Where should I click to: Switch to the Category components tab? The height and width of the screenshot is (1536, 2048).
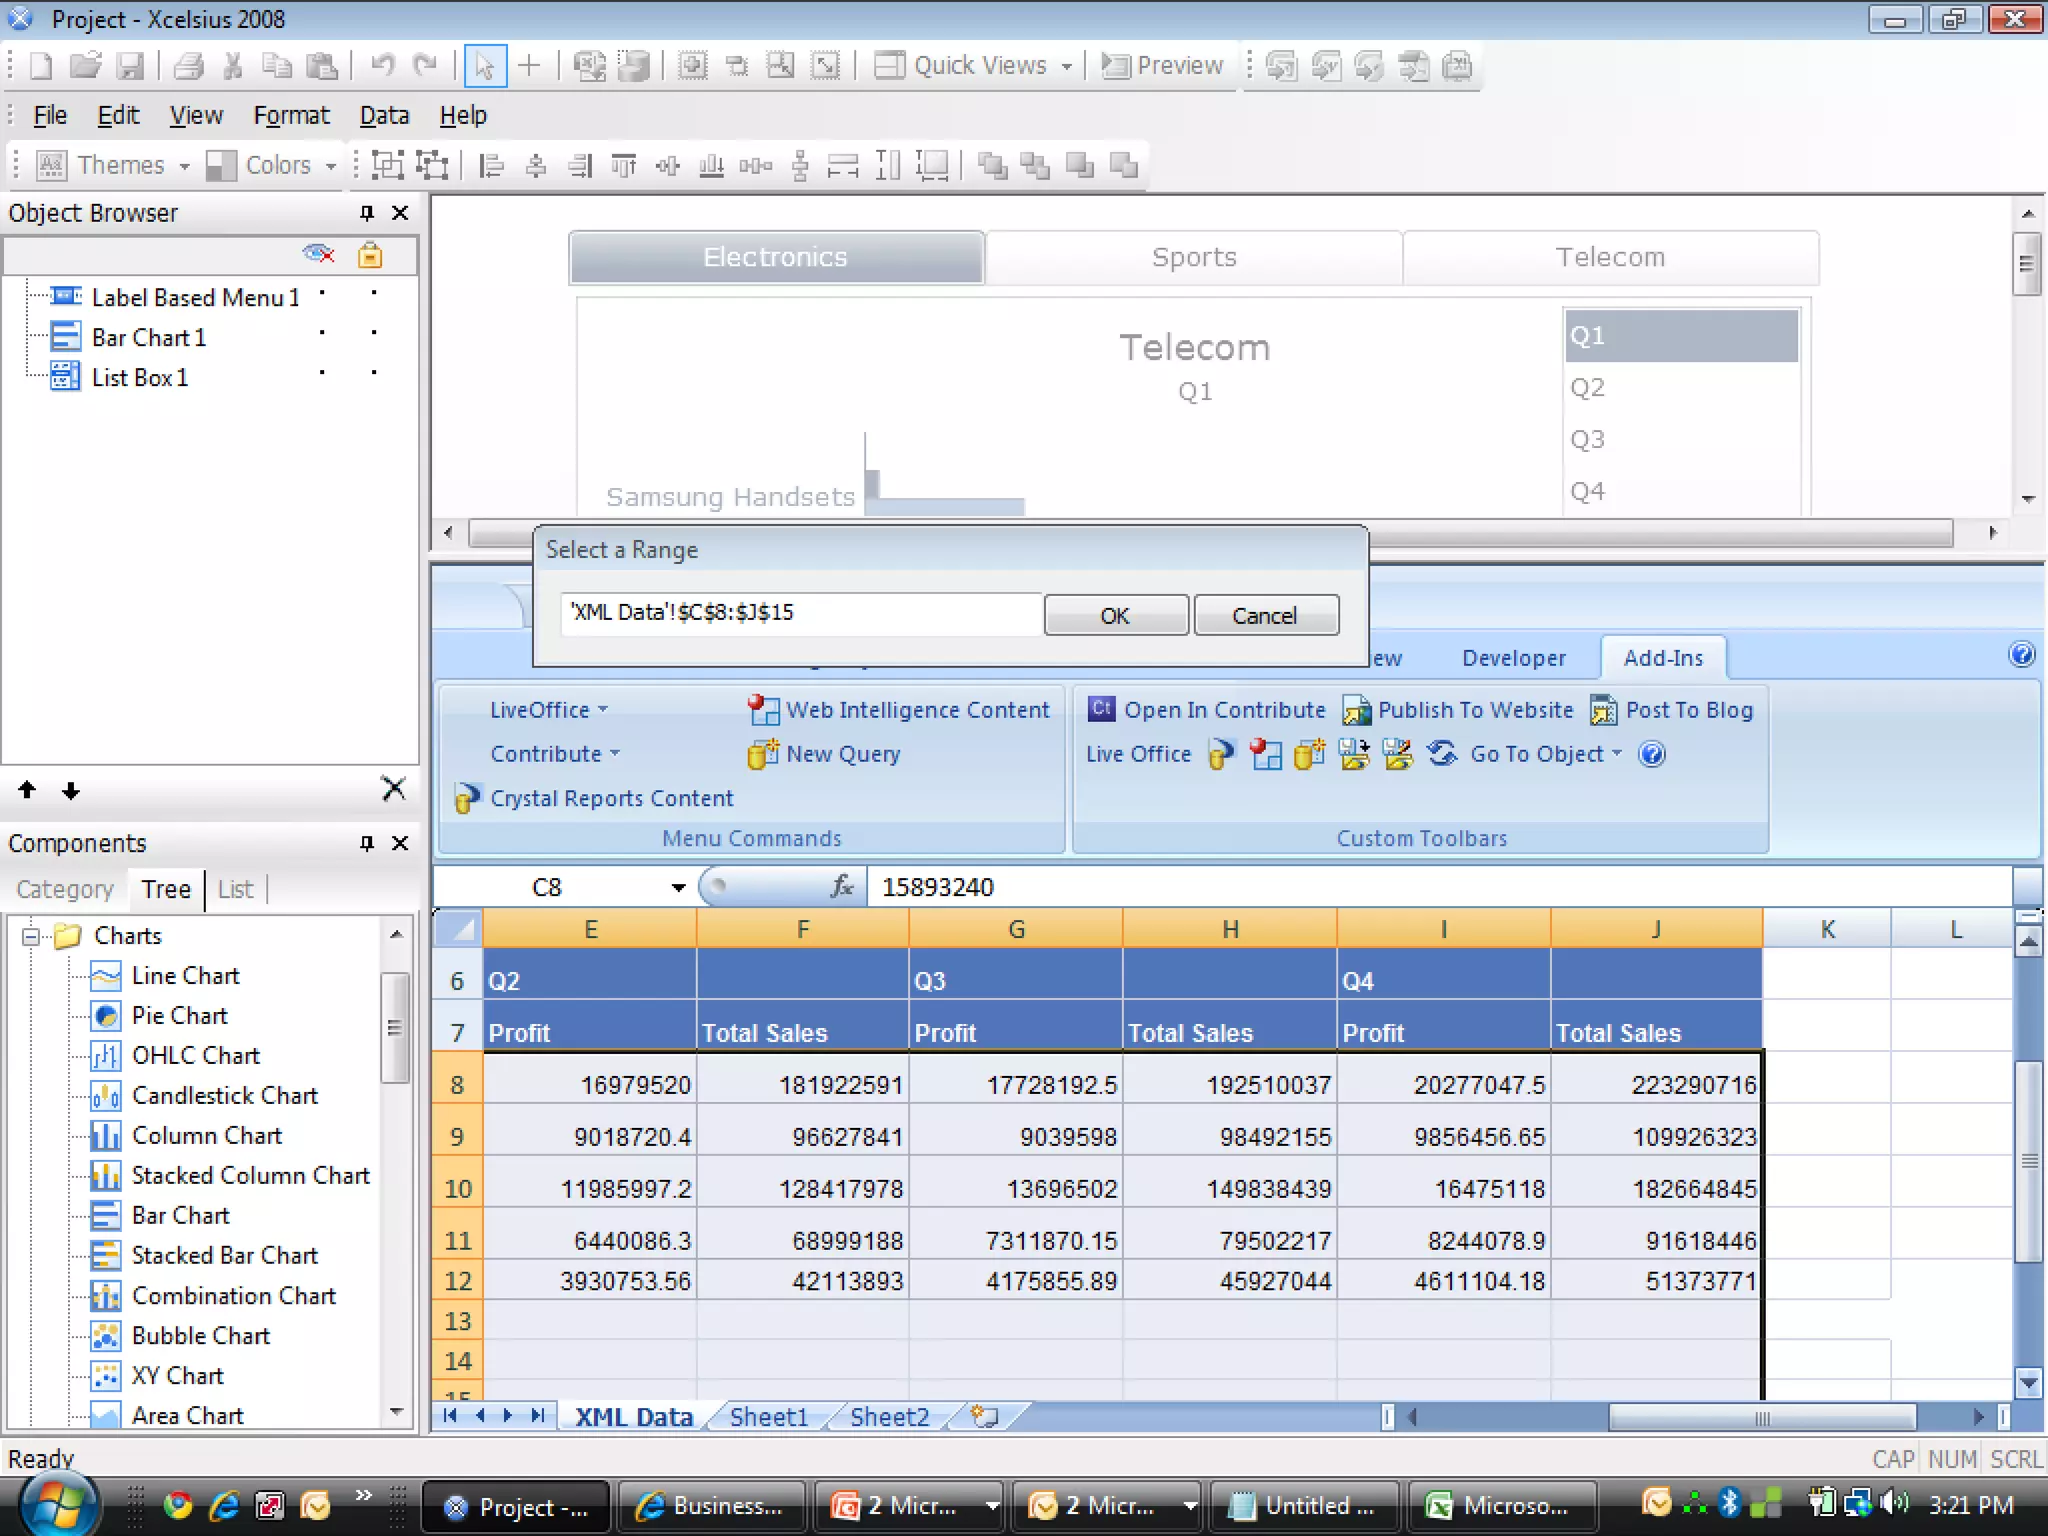click(x=65, y=889)
